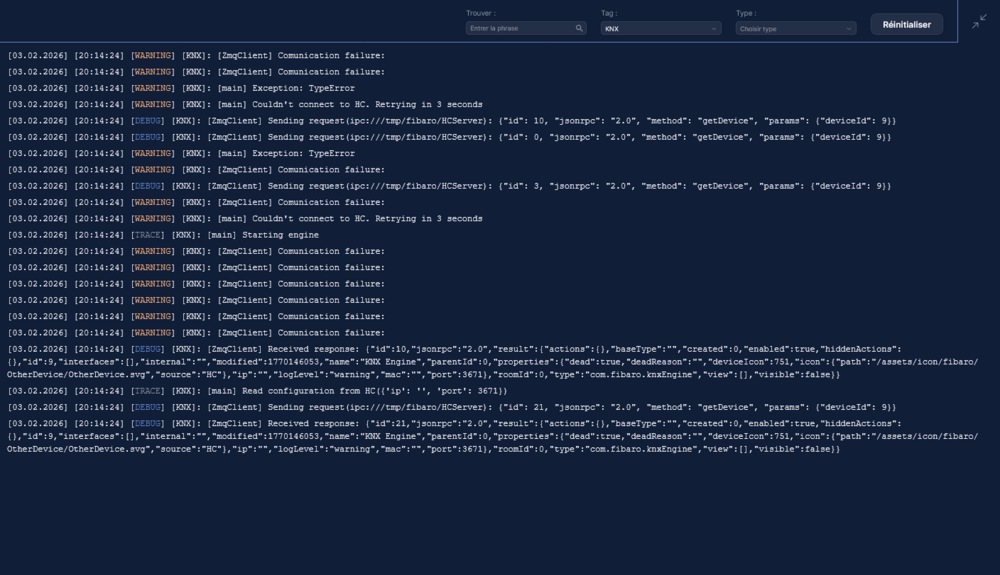The width and height of the screenshot is (1000, 575).
Task: Click the Sending request log with id 10
Action: click(x=450, y=121)
